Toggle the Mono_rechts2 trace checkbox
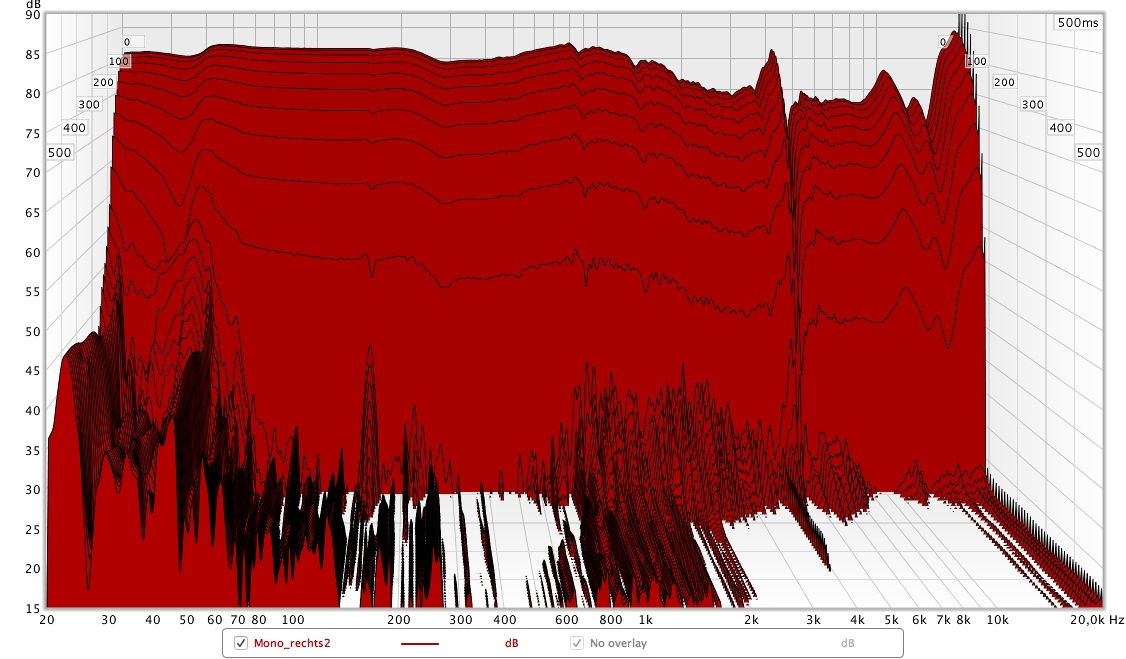This screenshot has height=659, width=1126. 240,643
